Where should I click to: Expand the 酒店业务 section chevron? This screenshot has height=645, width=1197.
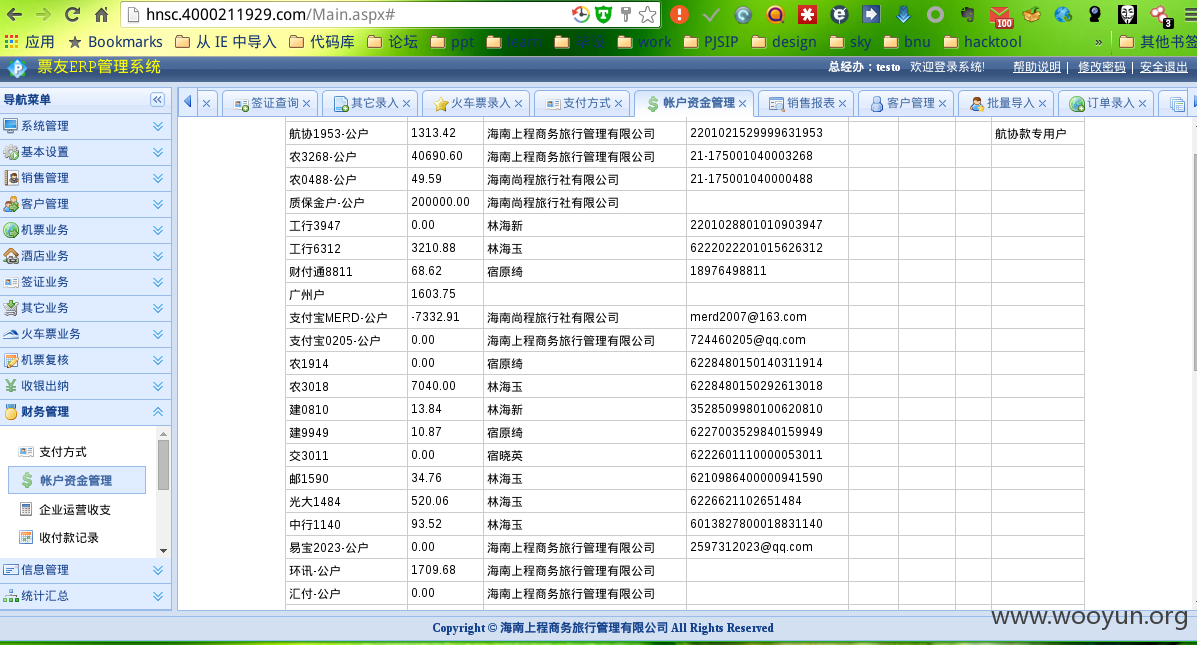coord(157,256)
